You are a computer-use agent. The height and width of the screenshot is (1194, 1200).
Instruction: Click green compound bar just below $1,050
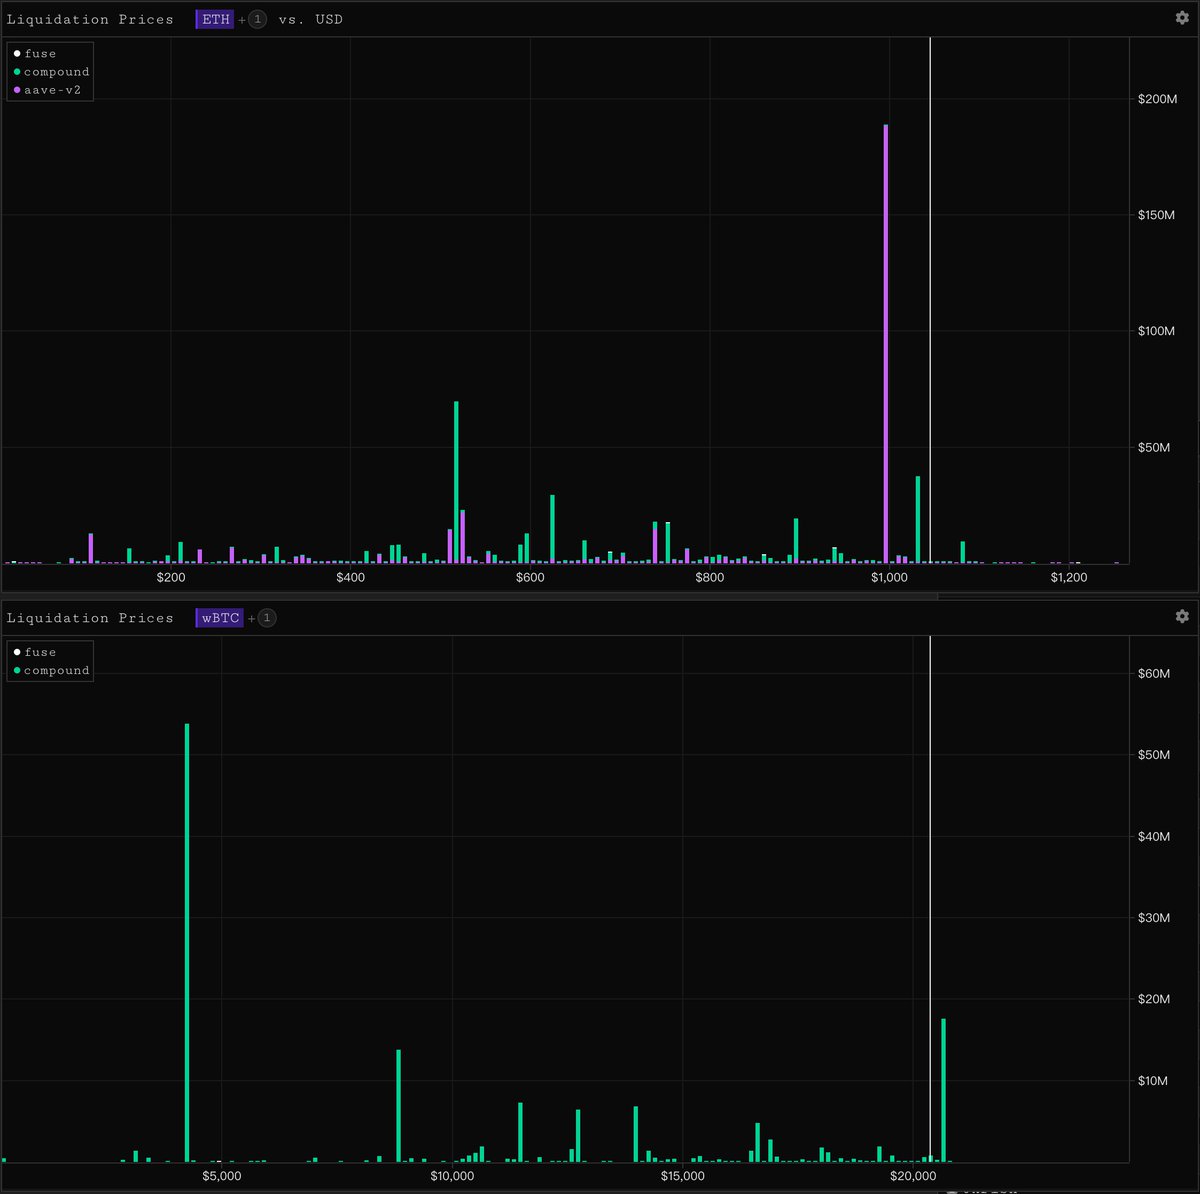pyautogui.click(x=918, y=520)
